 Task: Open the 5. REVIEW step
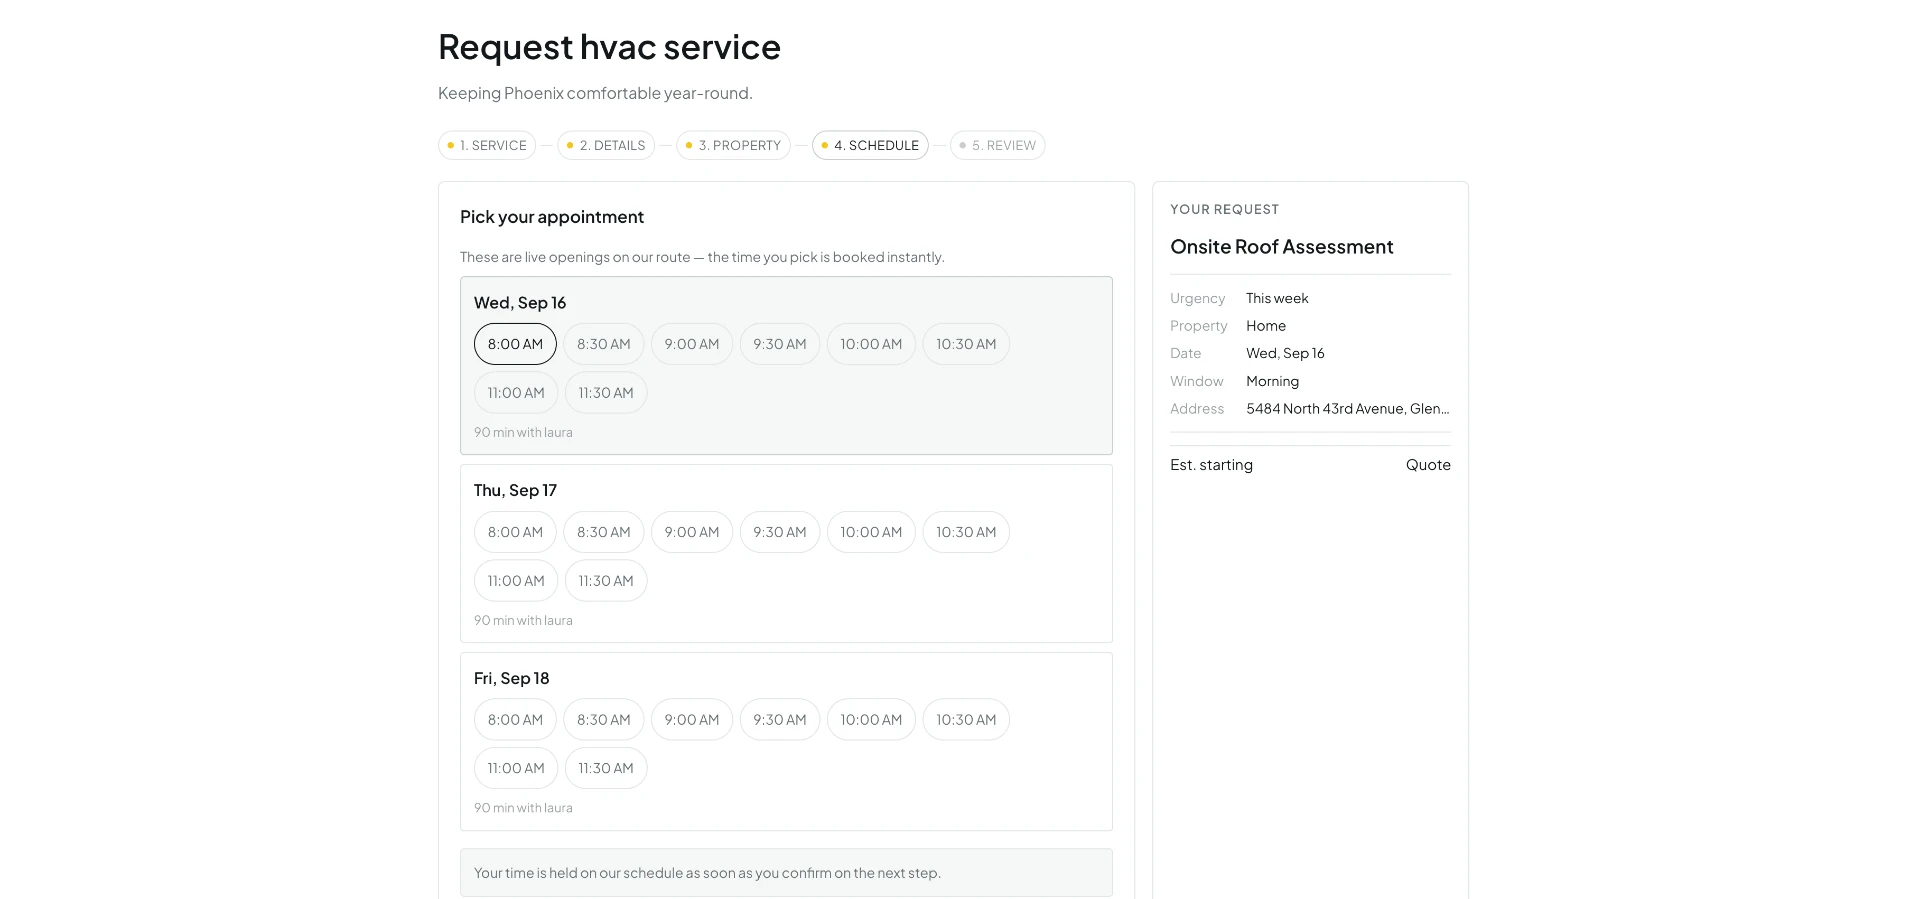point(997,145)
